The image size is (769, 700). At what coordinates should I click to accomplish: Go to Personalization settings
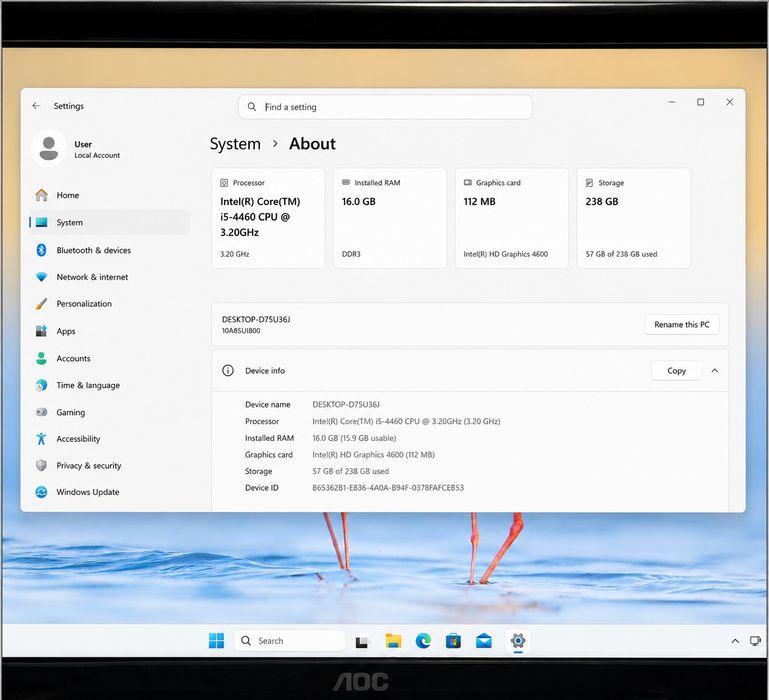[x=109, y=304]
